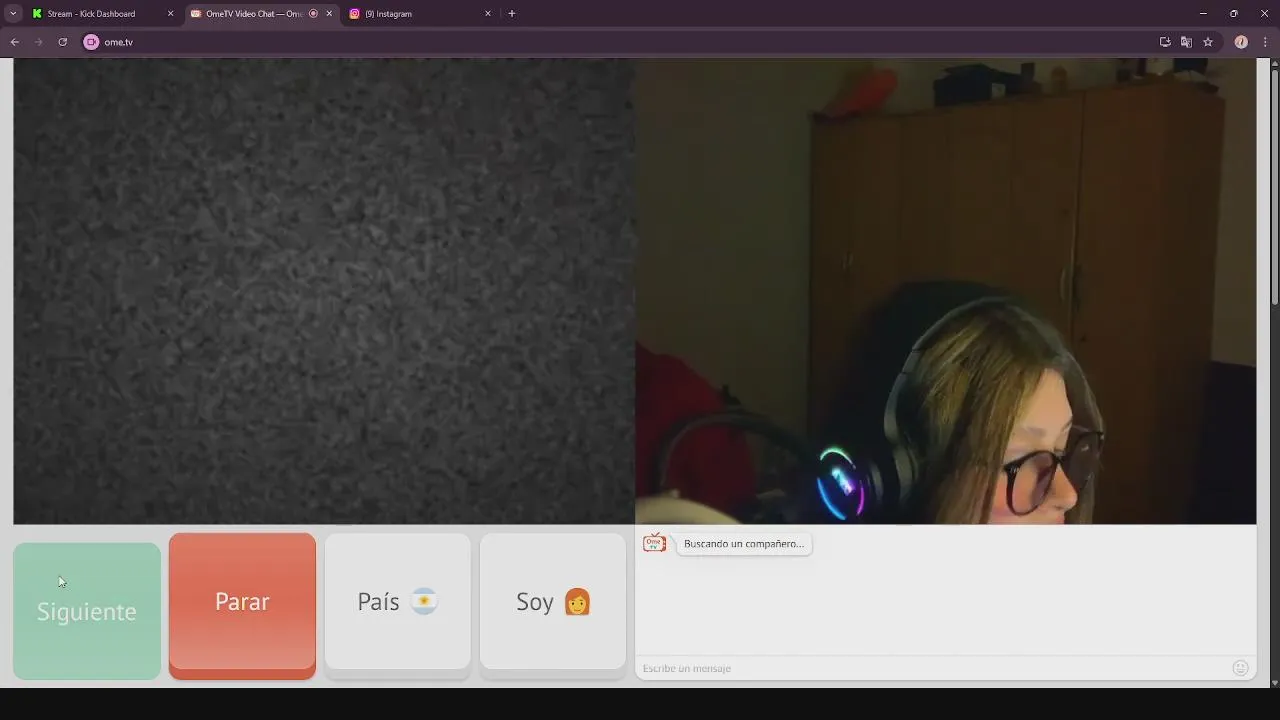The image size is (1280, 720).
Task: Click the remote partner video area
Action: tap(324, 291)
